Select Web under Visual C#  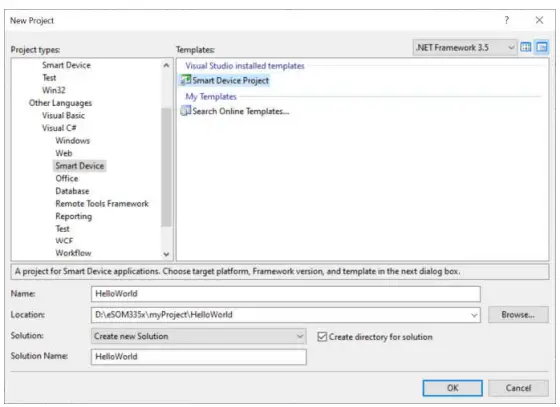[64, 153]
